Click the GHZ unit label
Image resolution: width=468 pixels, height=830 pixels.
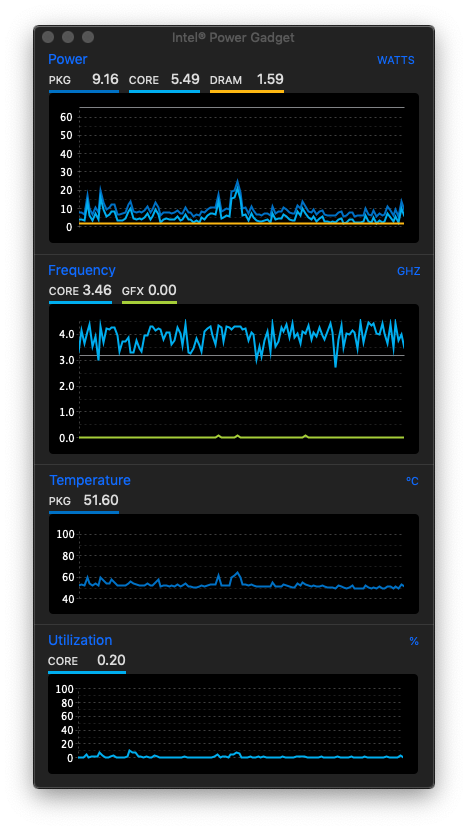click(408, 272)
